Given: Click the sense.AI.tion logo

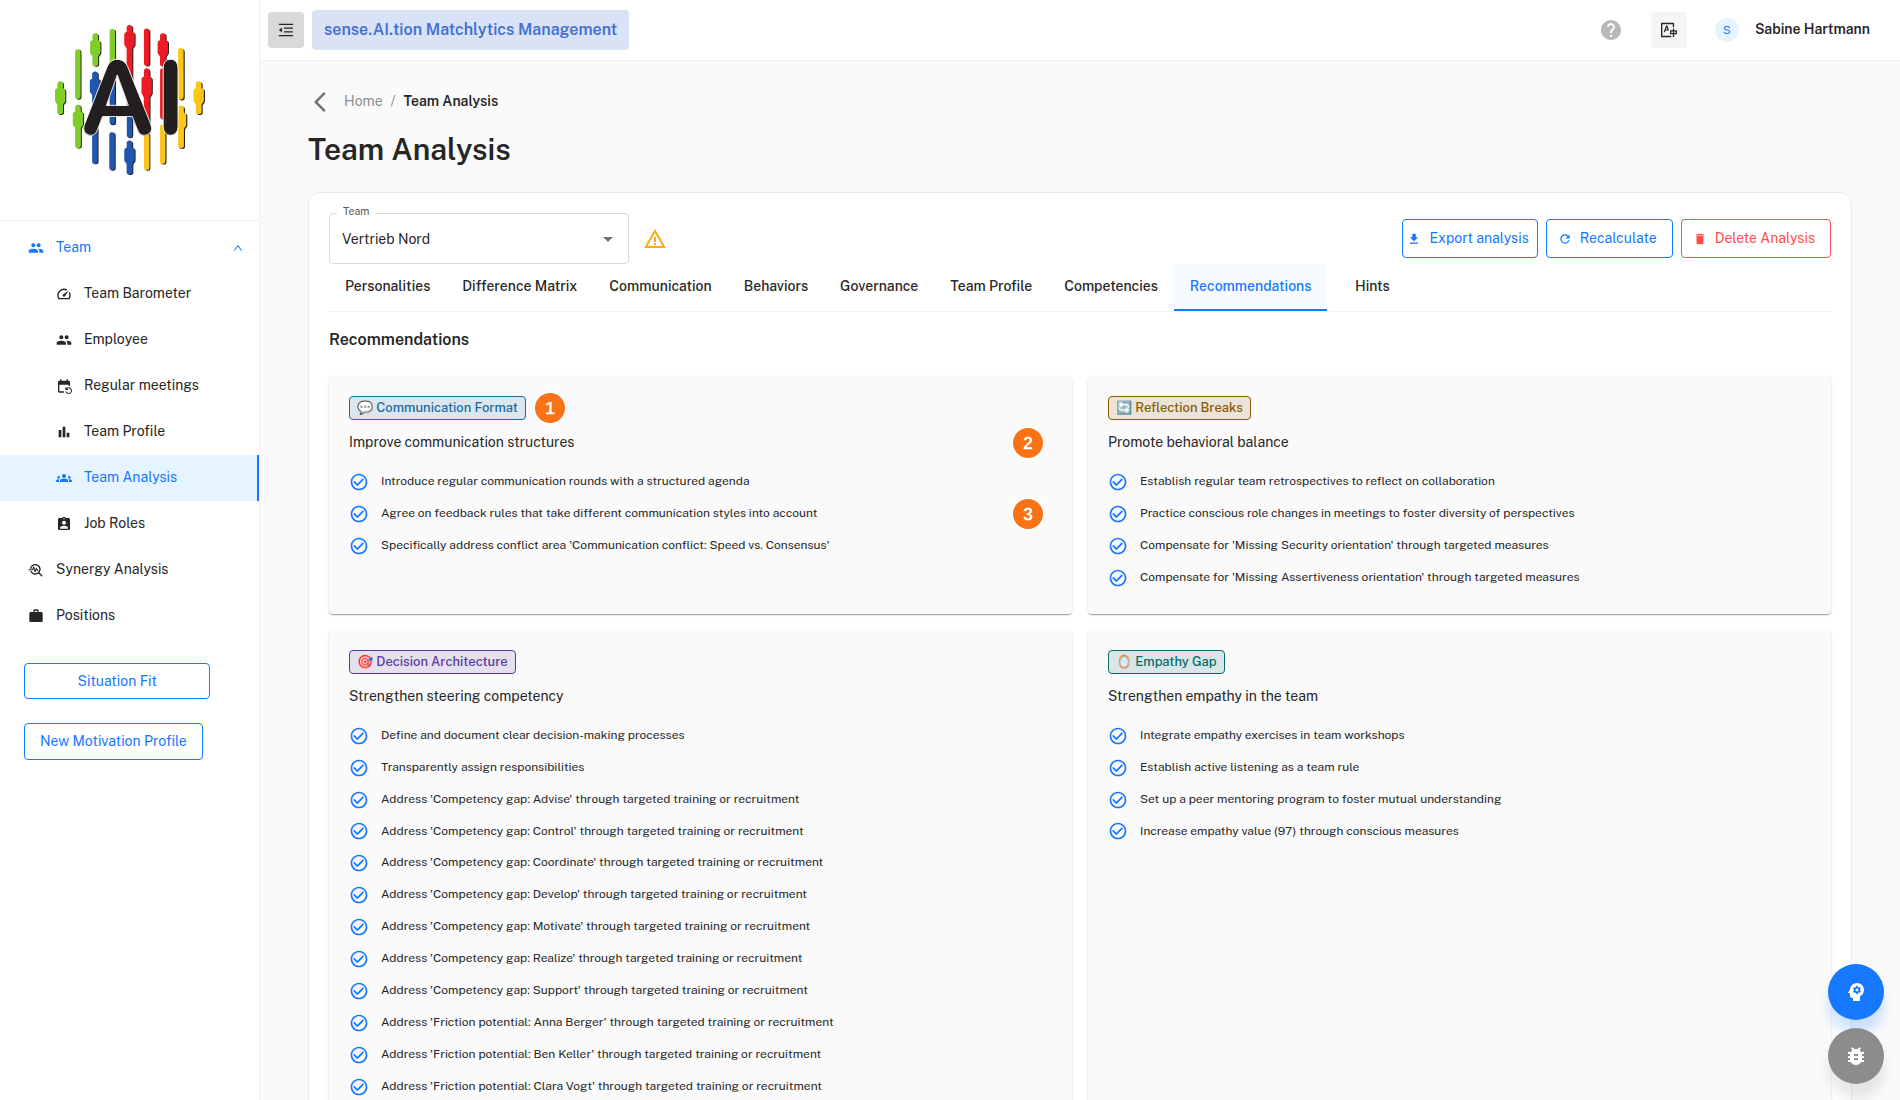Looking at the screenshot, I should click(130, 100).
